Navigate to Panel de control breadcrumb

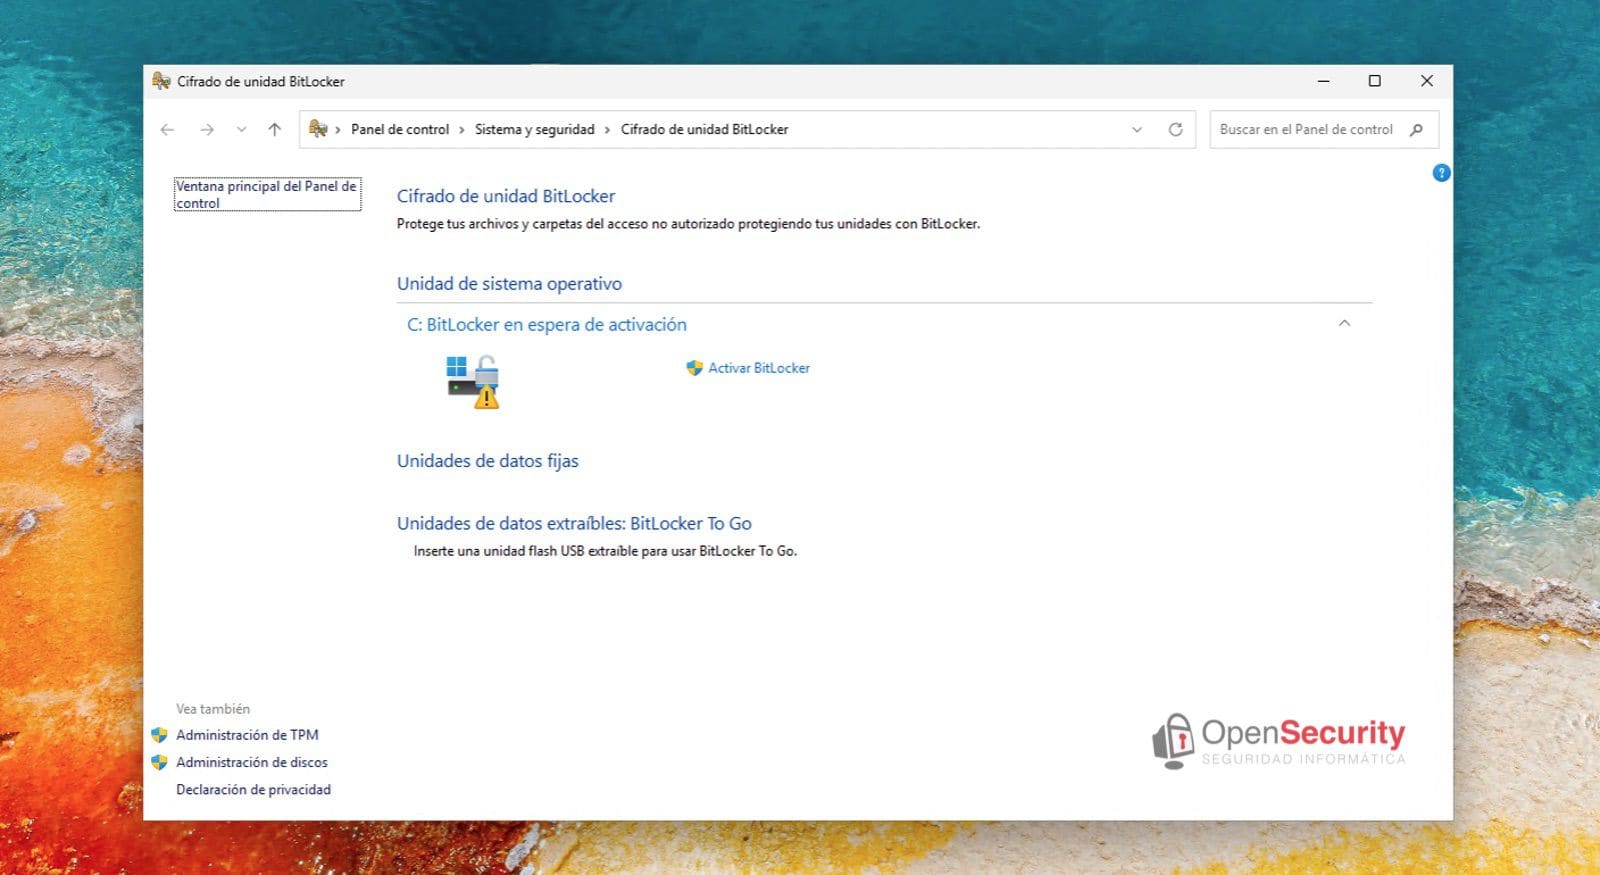pos(400,130)
